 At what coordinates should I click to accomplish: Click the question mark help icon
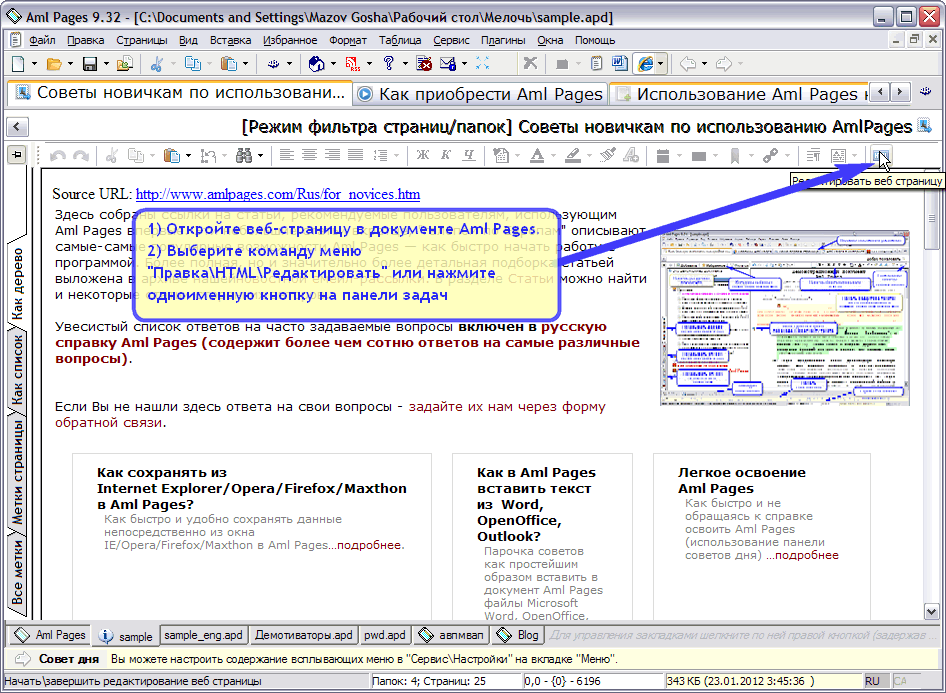pyautogui.click(x=389, y=63)
